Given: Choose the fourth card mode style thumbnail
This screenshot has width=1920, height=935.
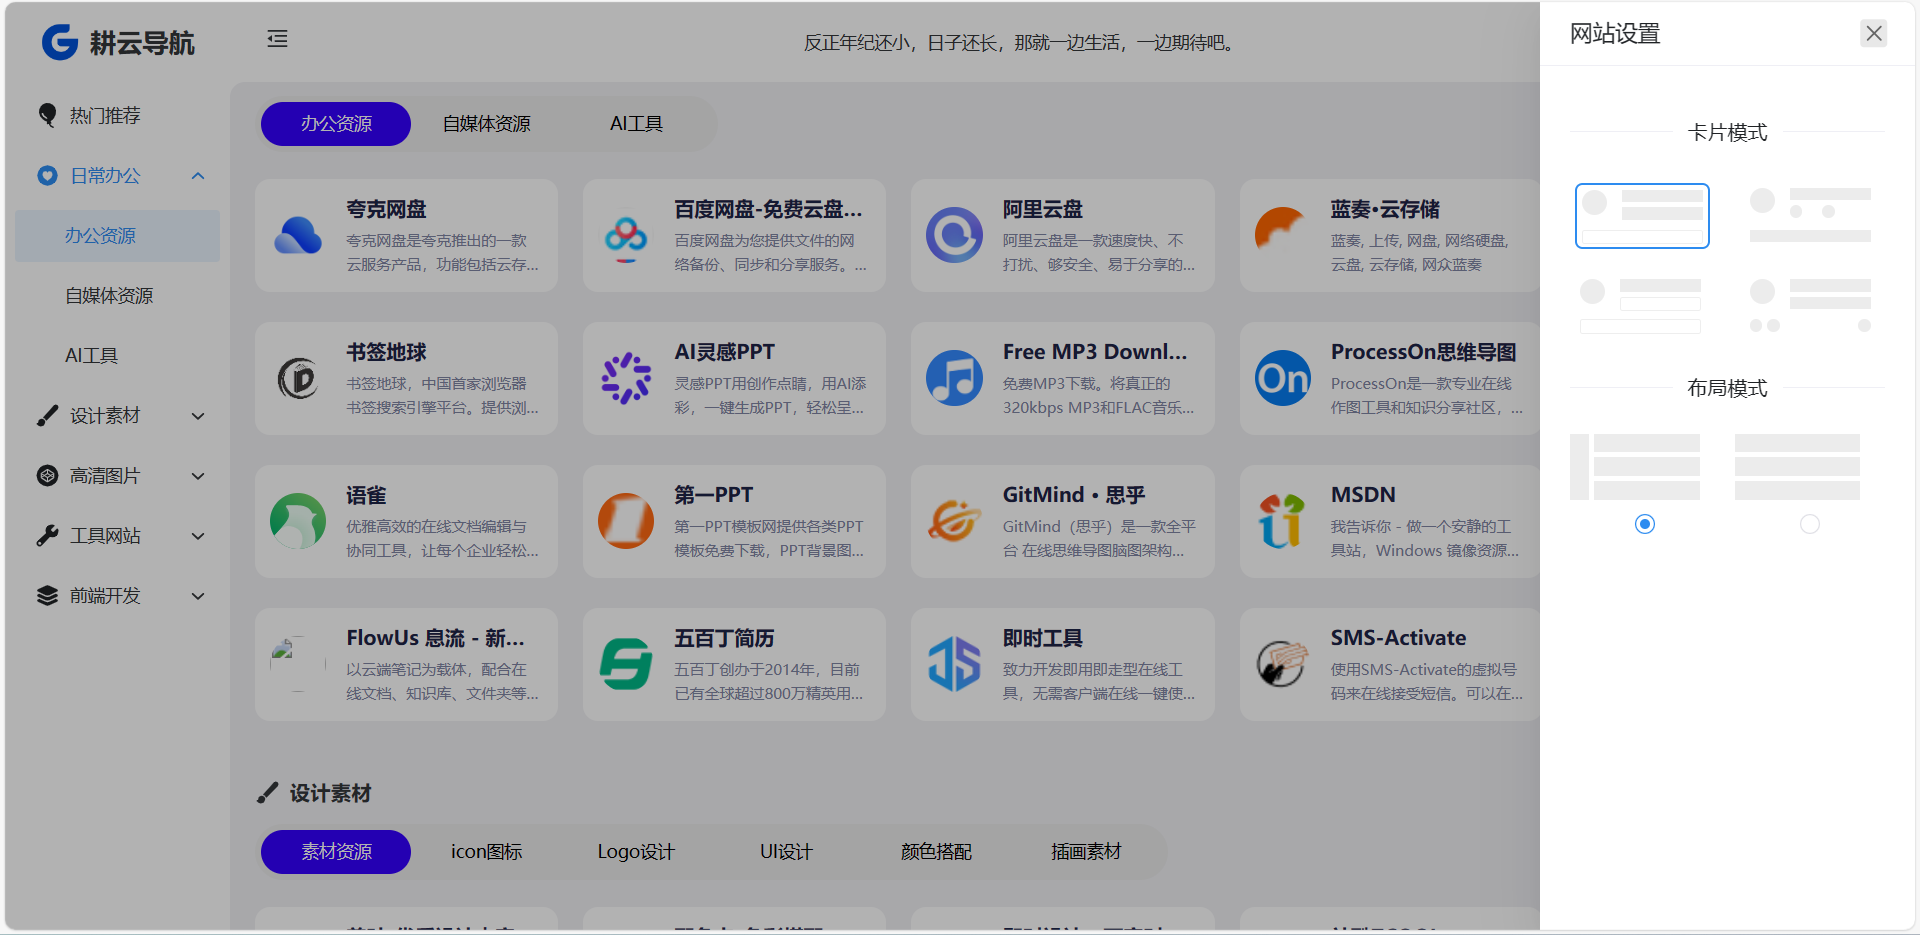Looking at the screenshot, I should [x=1810, y=306].
